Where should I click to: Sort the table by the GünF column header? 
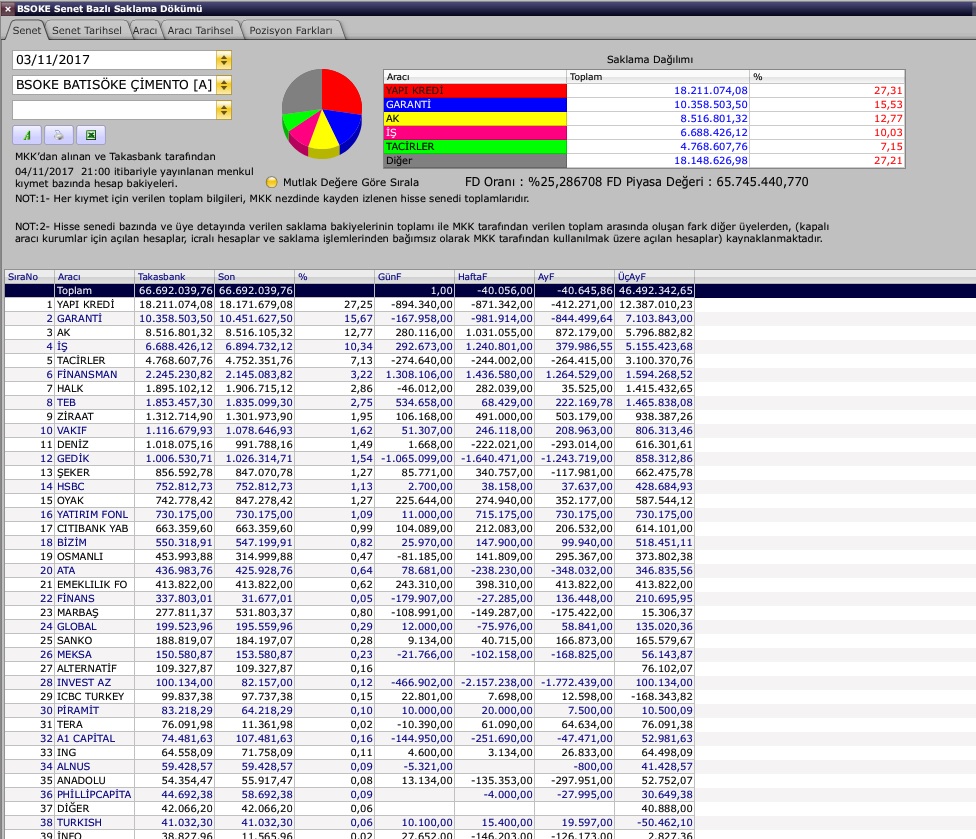(415, 277)
